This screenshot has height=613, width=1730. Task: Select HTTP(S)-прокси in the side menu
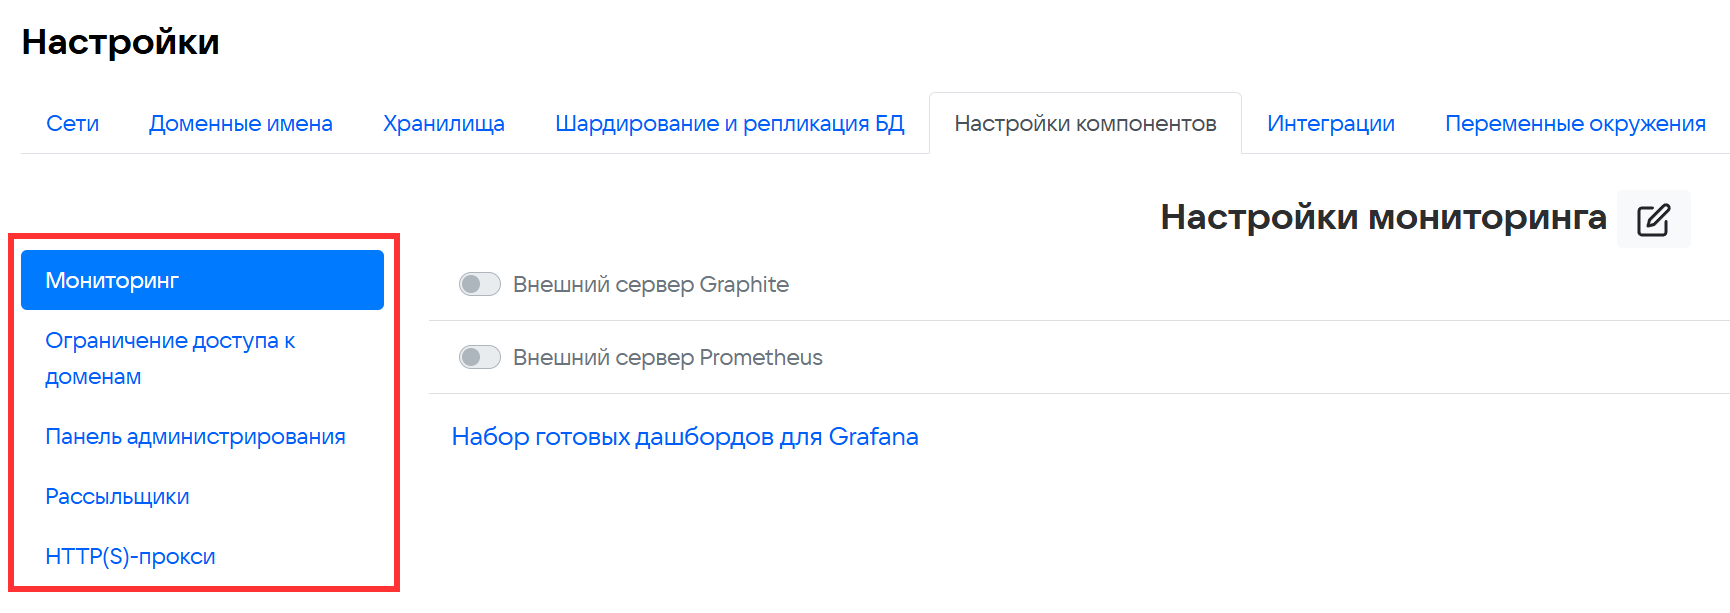(130, 557)
